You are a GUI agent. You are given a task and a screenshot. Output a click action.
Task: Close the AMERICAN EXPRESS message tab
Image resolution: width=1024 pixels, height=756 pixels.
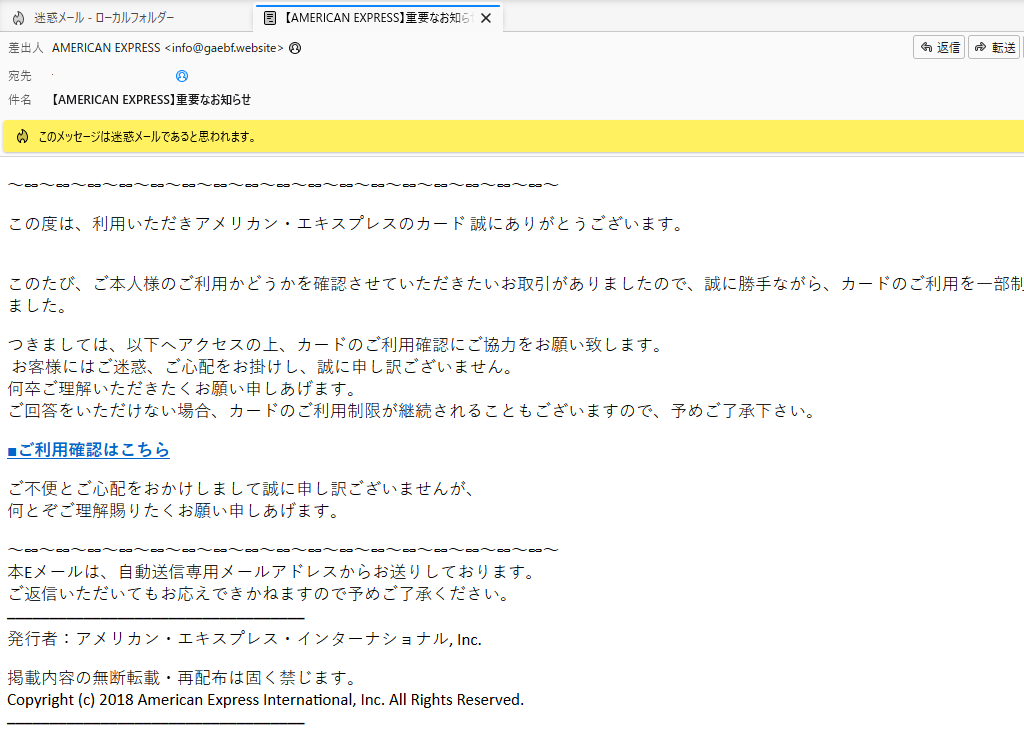[x=486, y=18]
